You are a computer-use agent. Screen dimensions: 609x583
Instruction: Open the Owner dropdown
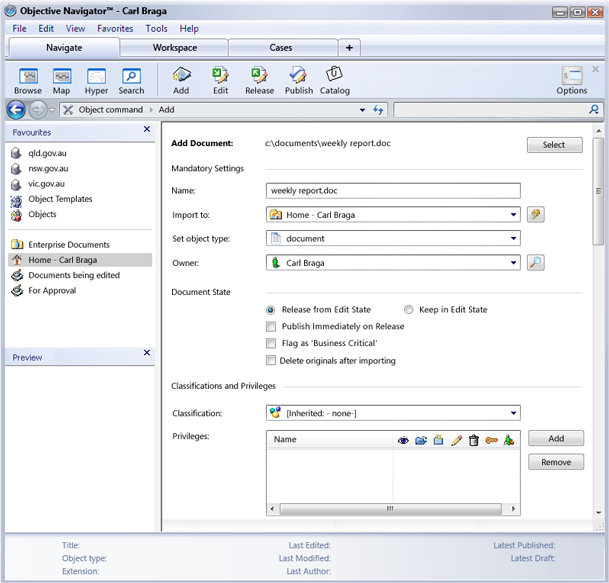click(x=513, y=263)
